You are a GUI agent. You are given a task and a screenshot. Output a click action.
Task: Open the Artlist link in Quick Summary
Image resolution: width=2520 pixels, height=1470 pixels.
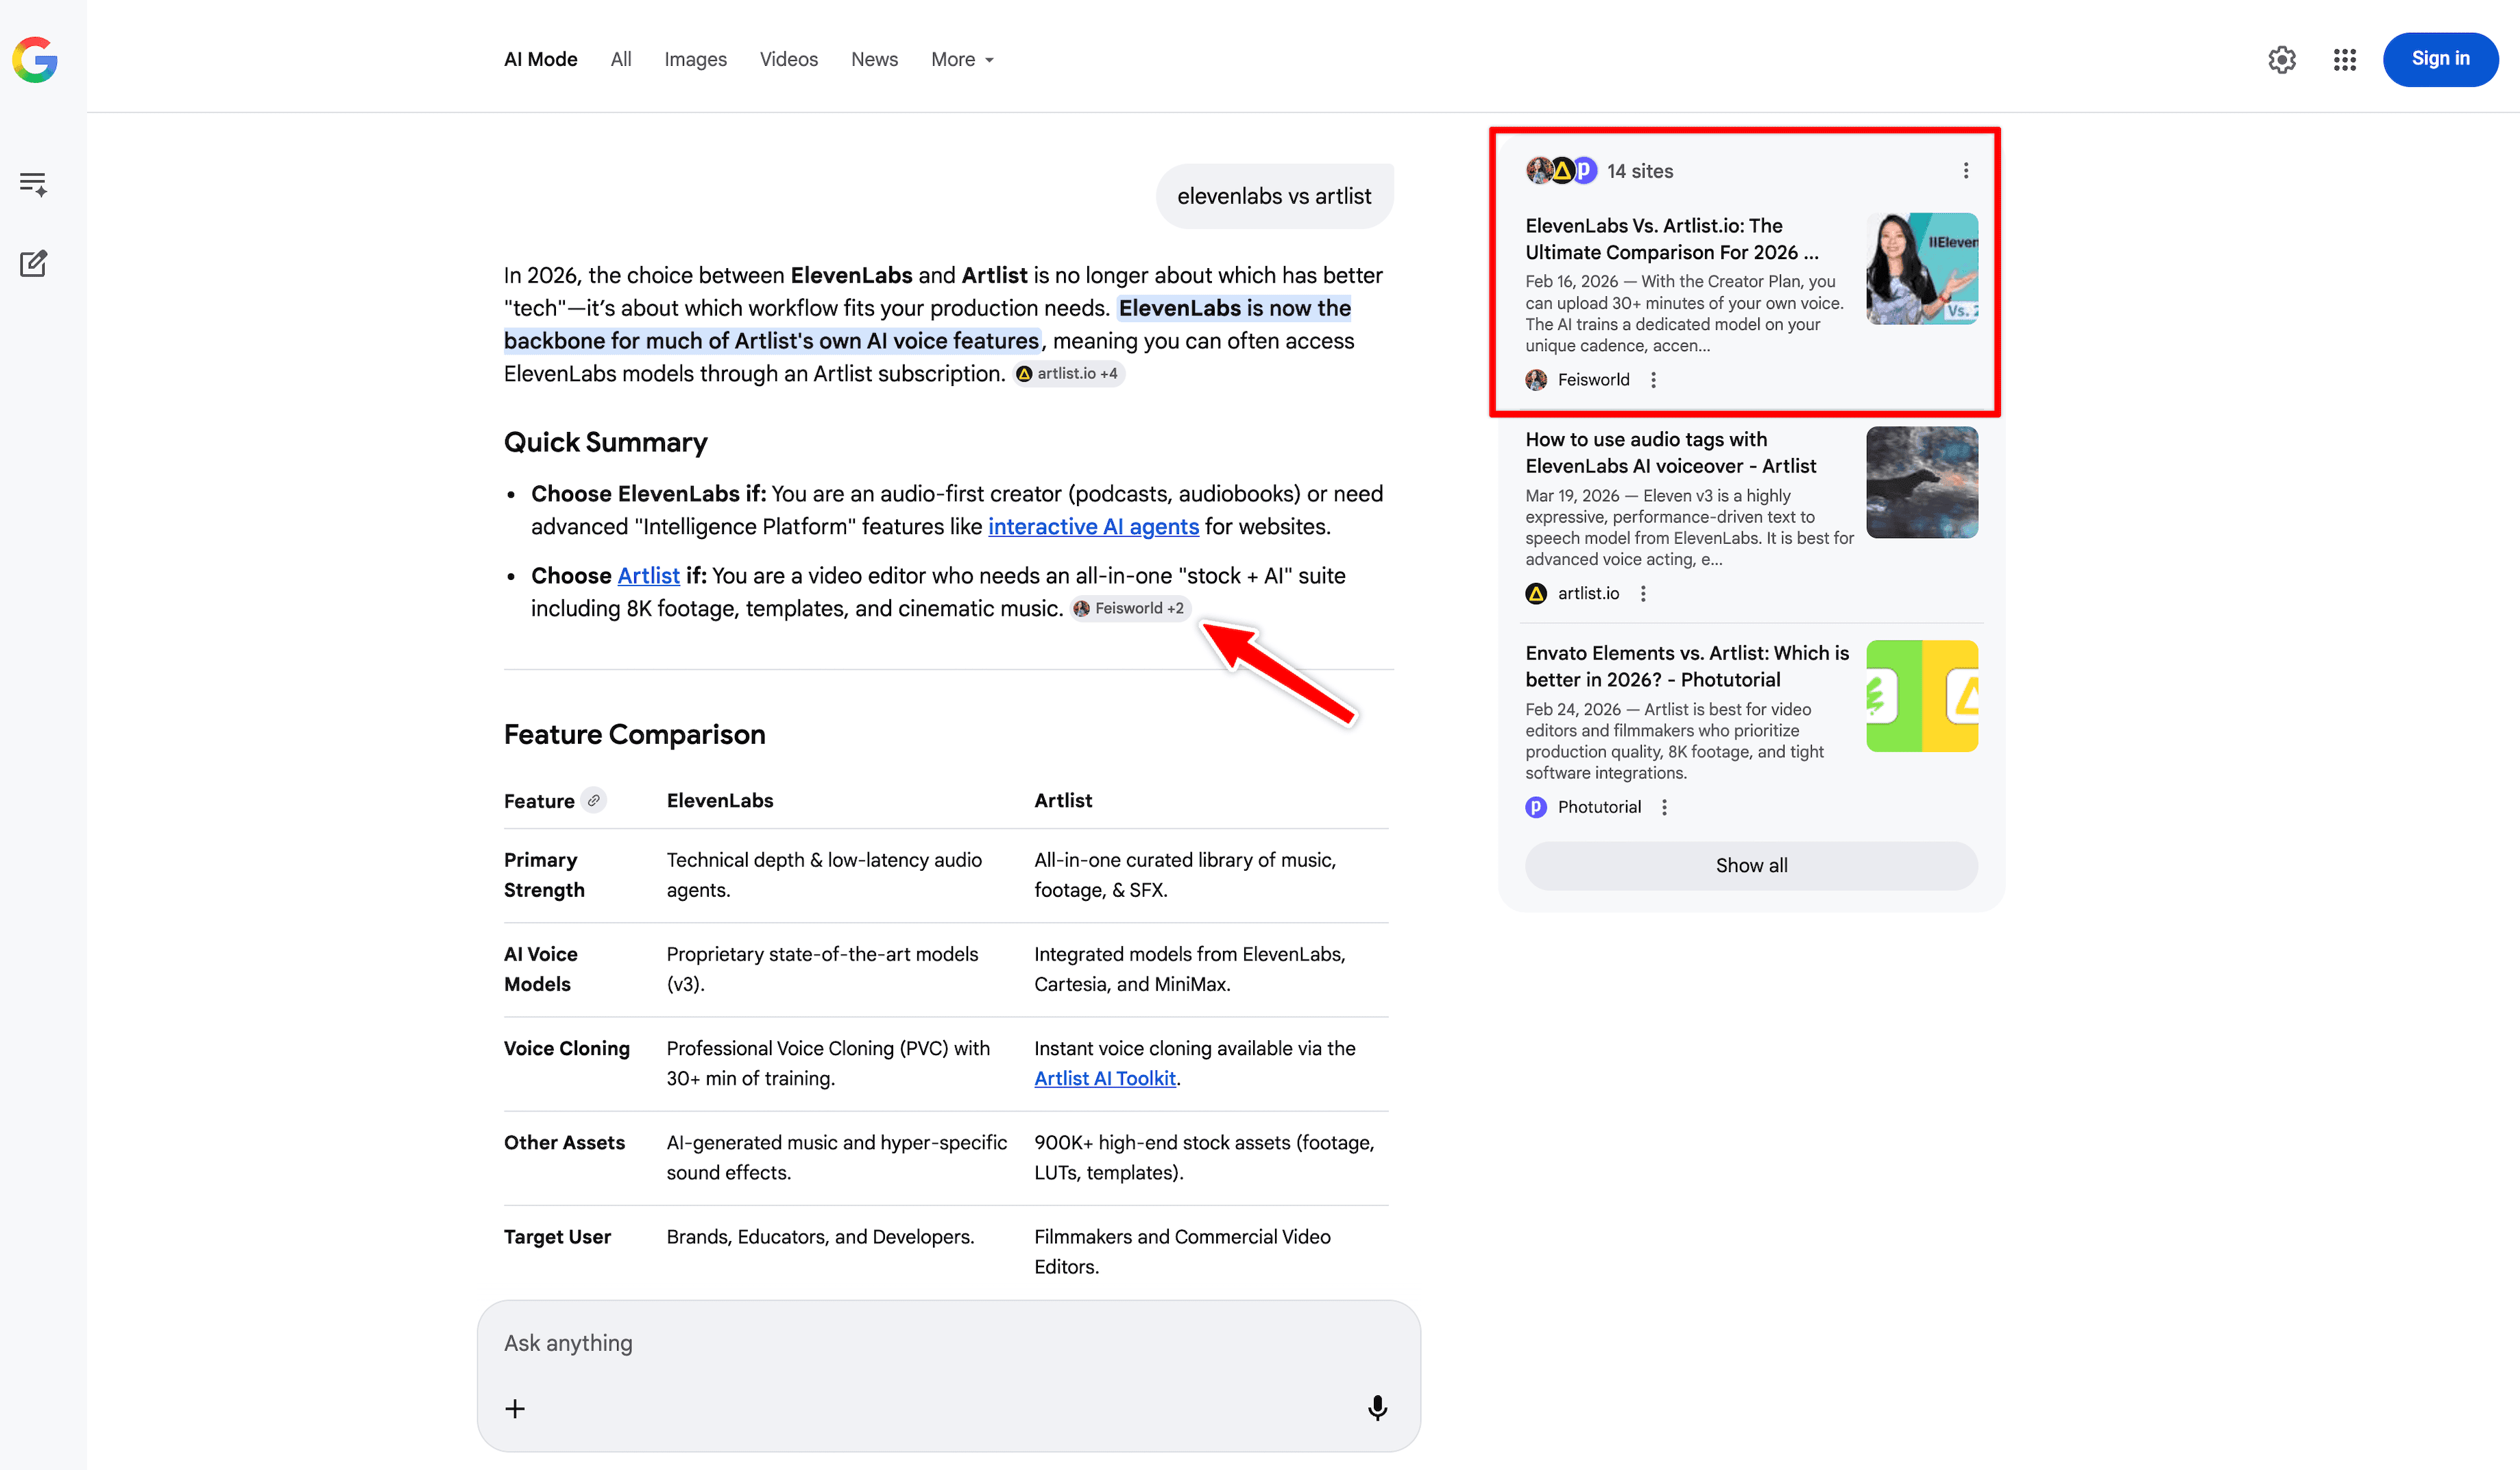pos(648,576)
